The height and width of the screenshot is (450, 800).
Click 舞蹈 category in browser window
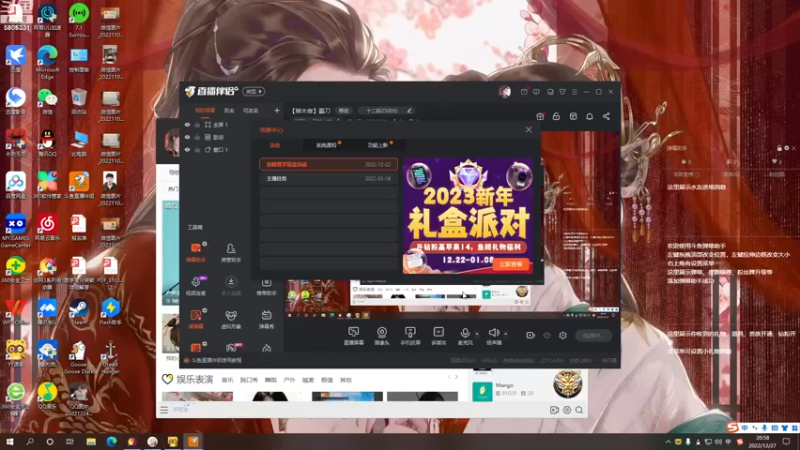(x=270, y=380)
